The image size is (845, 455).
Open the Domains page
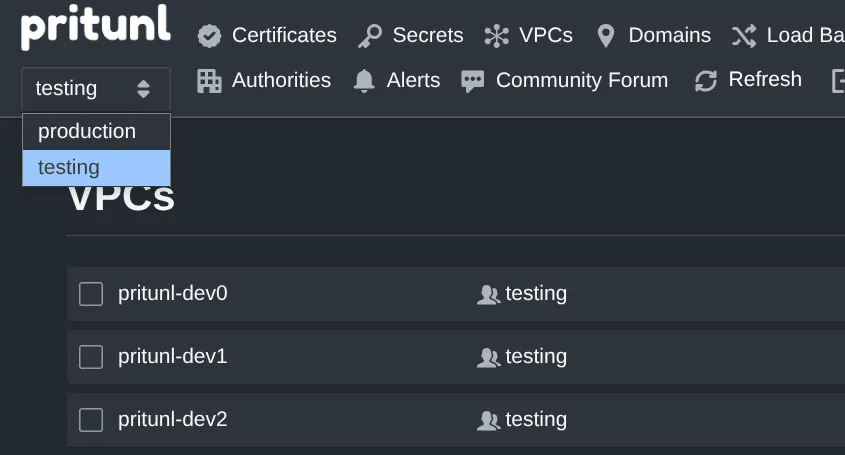669,36
